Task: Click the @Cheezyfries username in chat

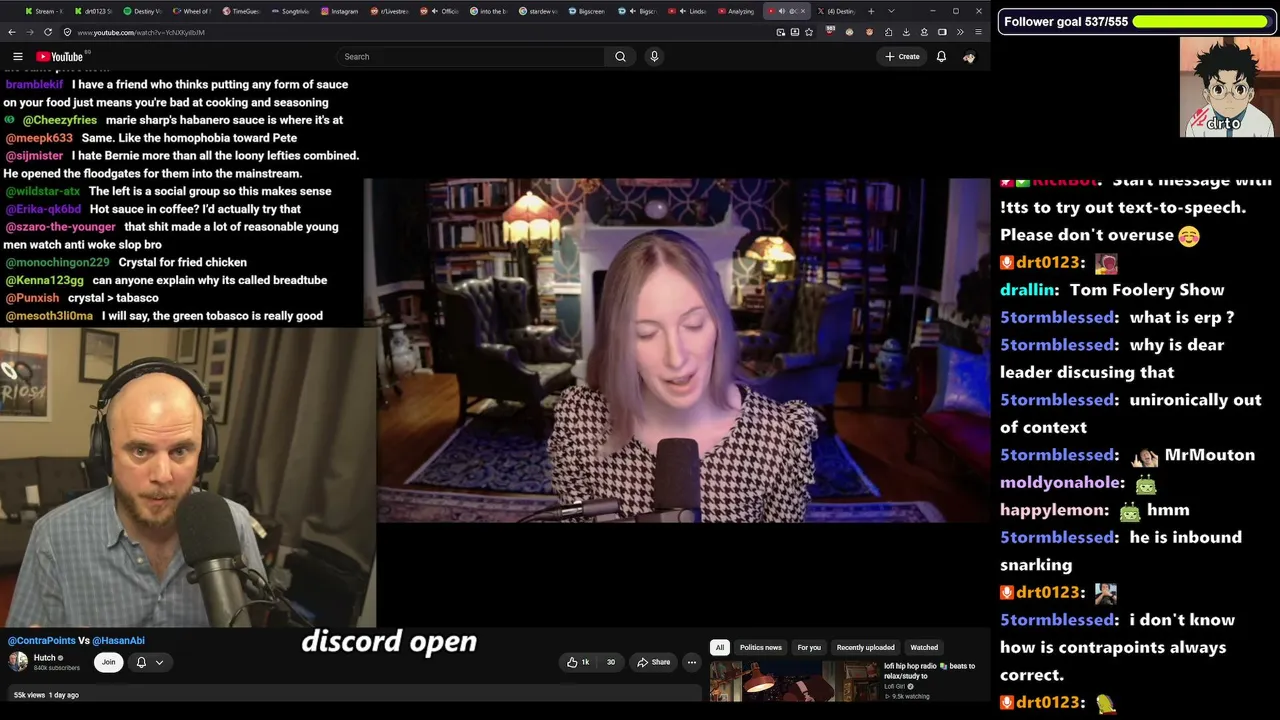Action: tap(60, 120)
